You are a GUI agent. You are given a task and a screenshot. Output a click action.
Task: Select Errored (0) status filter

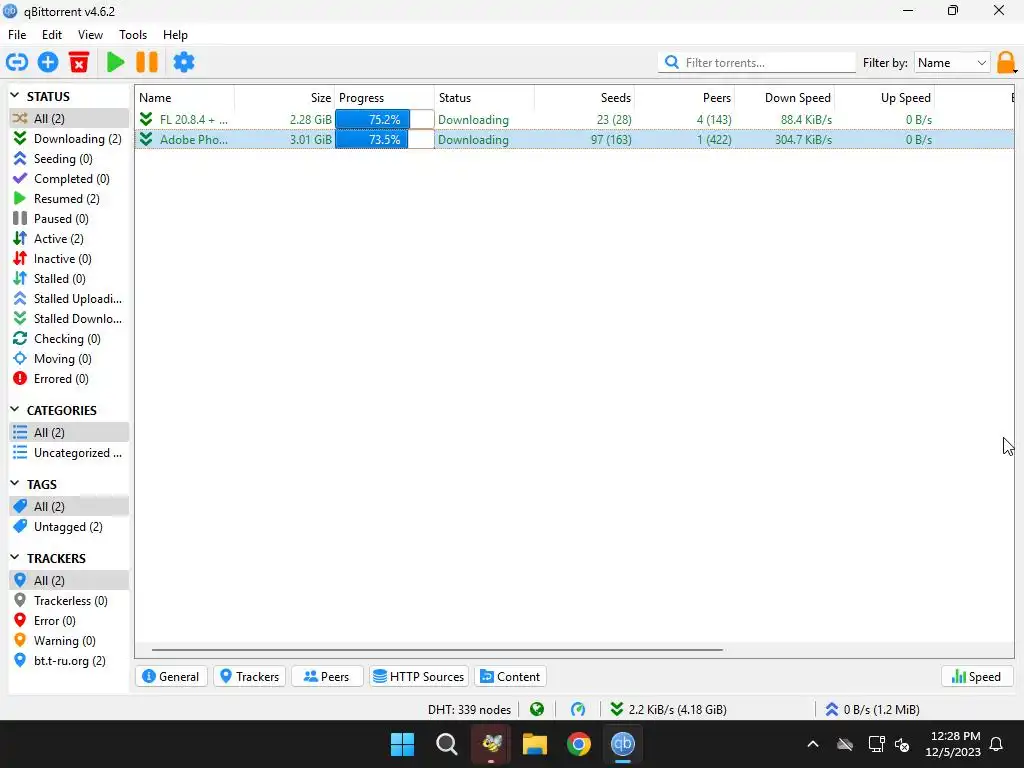click(69, 379)
